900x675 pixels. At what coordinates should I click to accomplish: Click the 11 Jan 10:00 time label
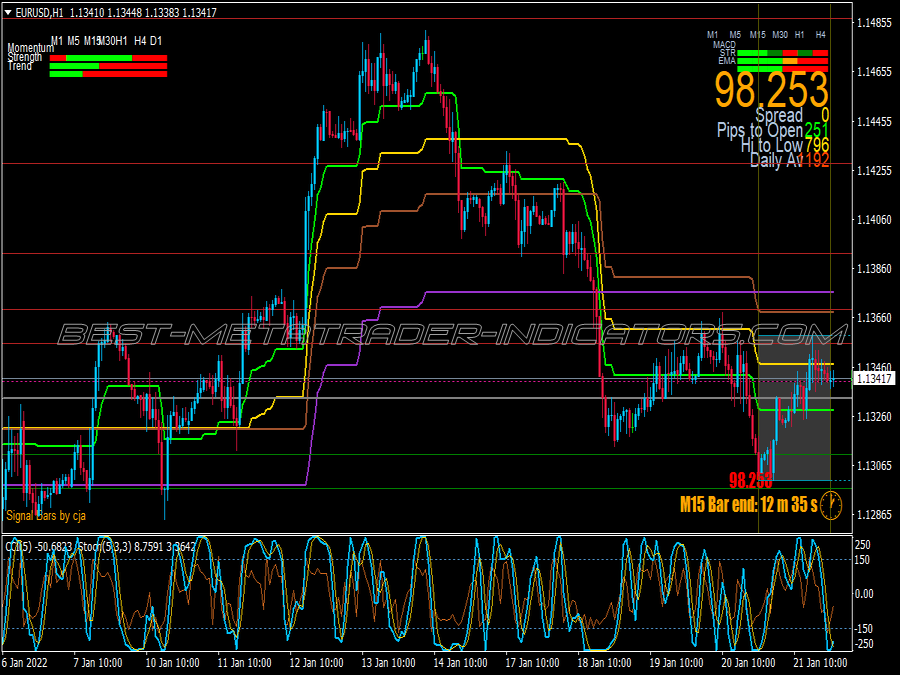point(245,663)
